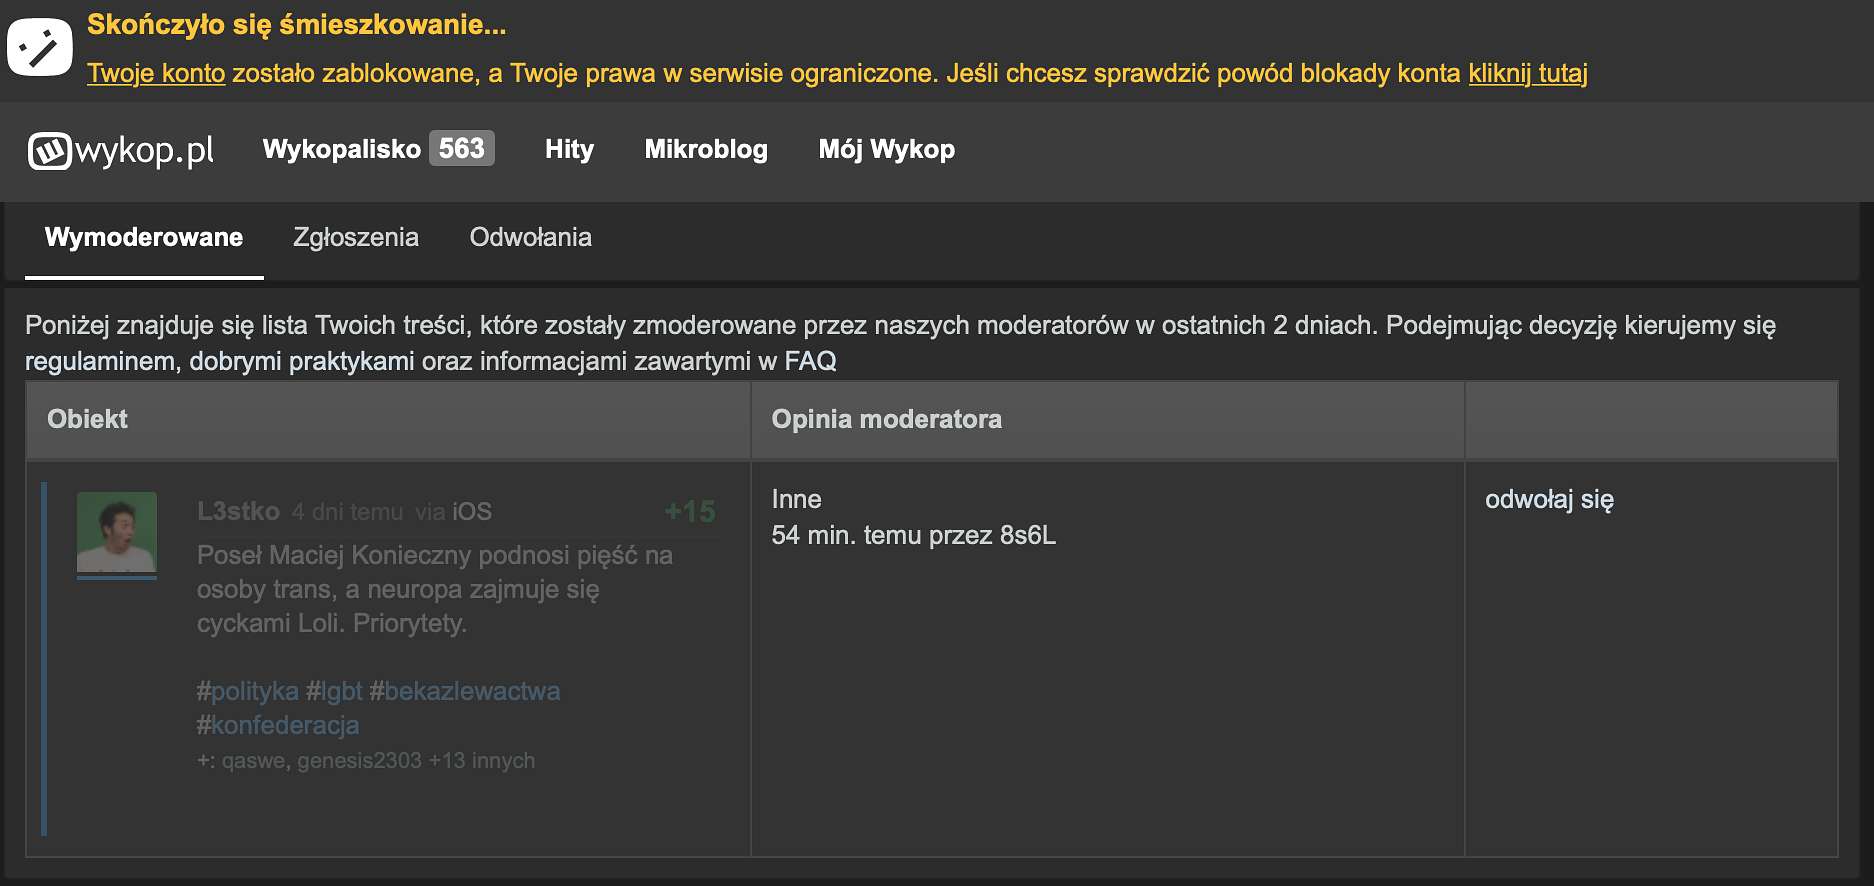Open the wykop.pl logo homepage
The height and width of the screenshot is (886, 1874).
point(121,150)
